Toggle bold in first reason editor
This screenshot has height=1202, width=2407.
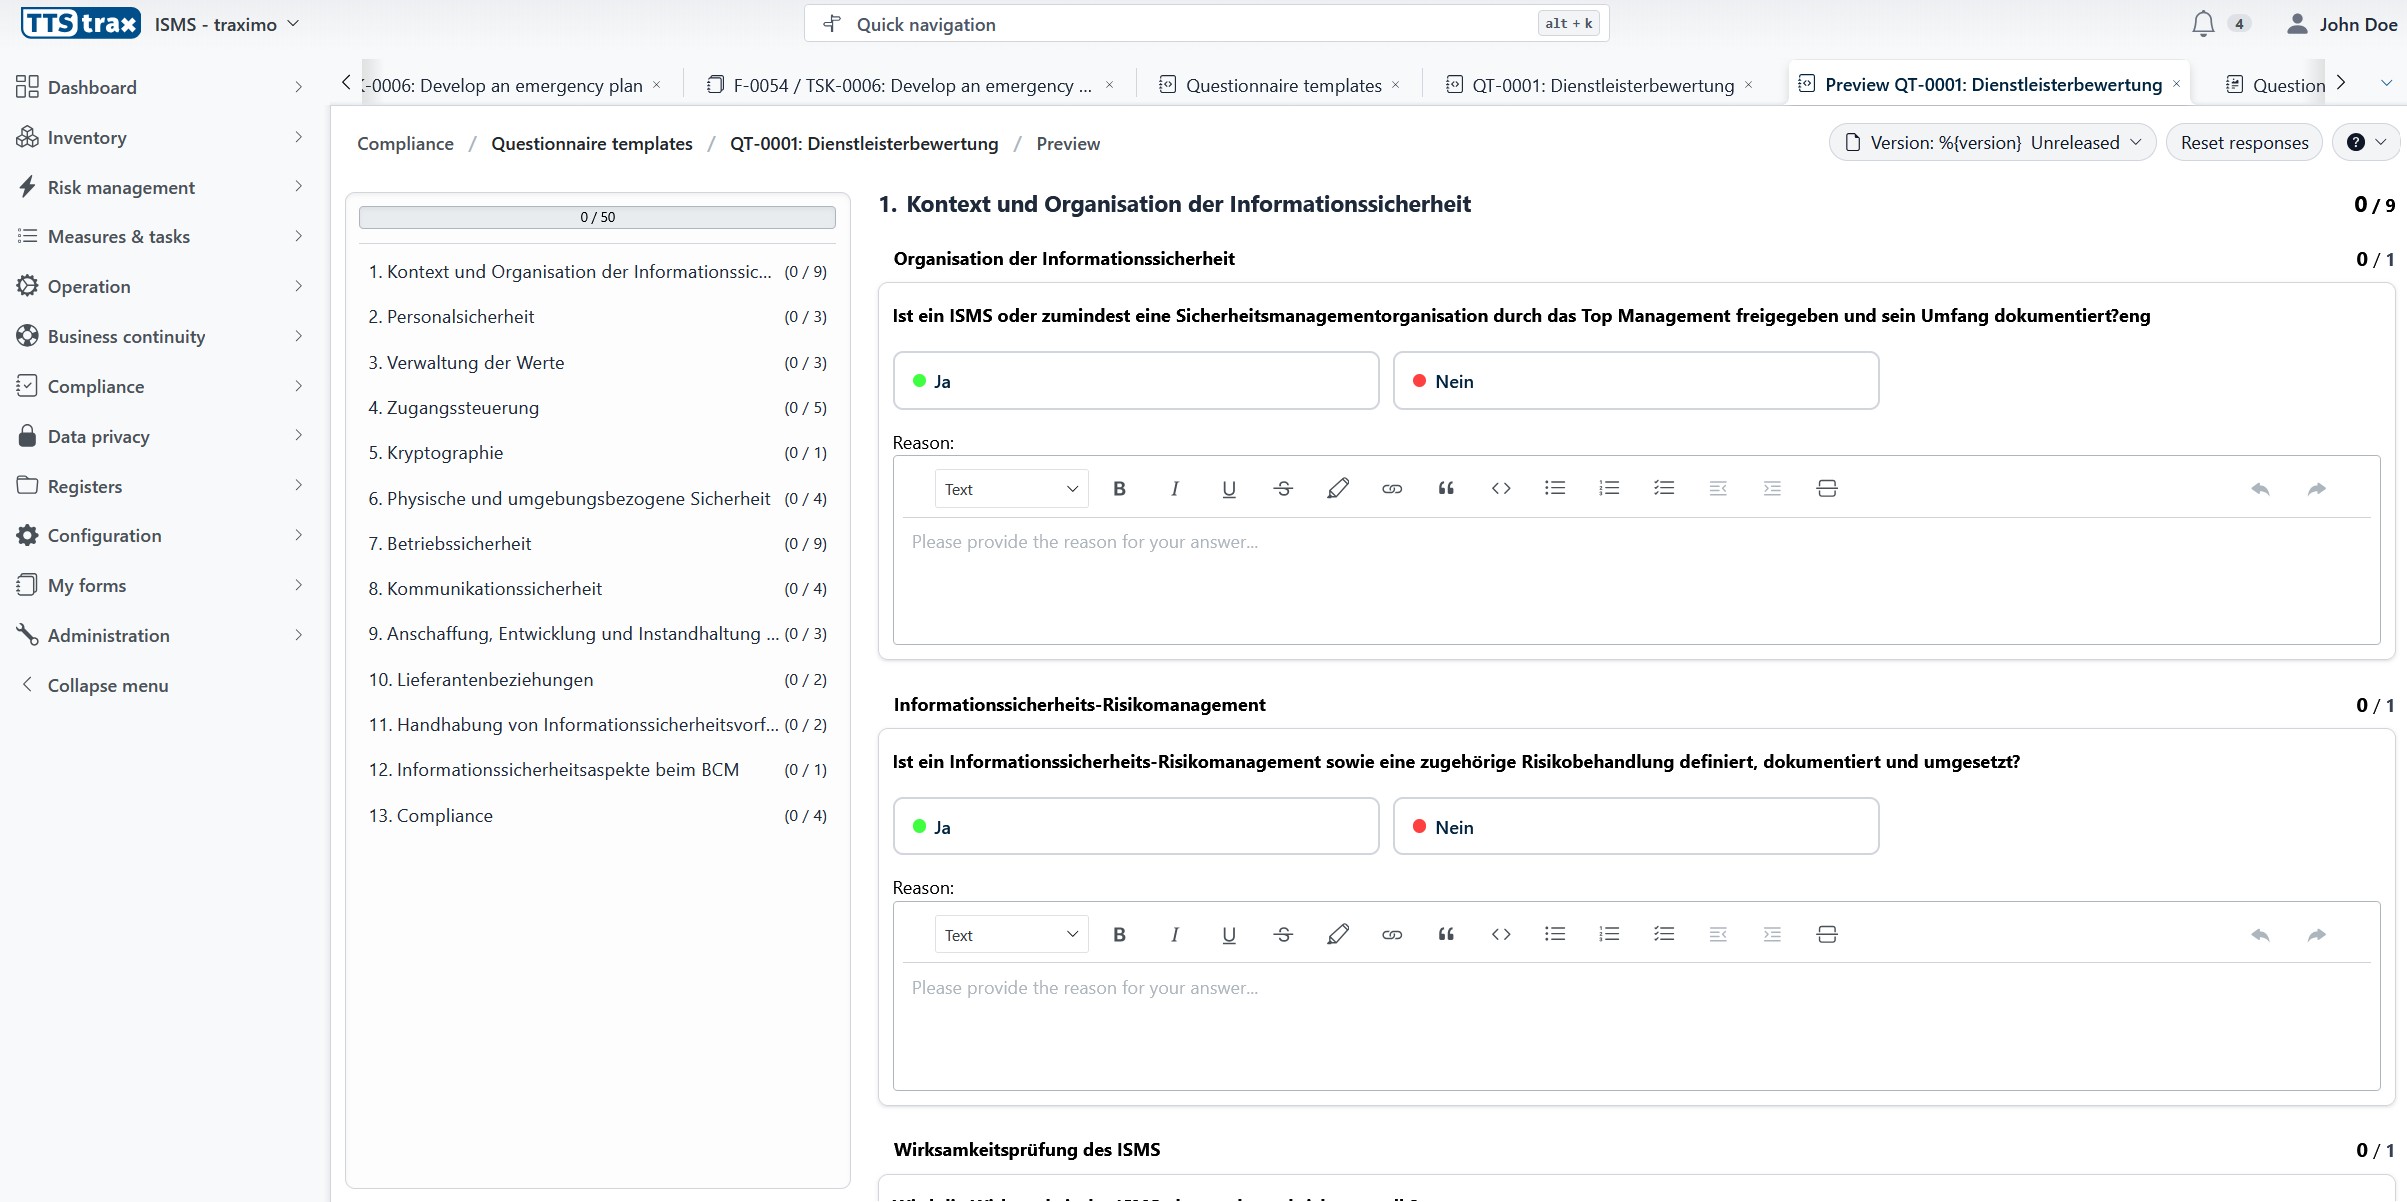pyautogui.click(x=1119, y=489)
